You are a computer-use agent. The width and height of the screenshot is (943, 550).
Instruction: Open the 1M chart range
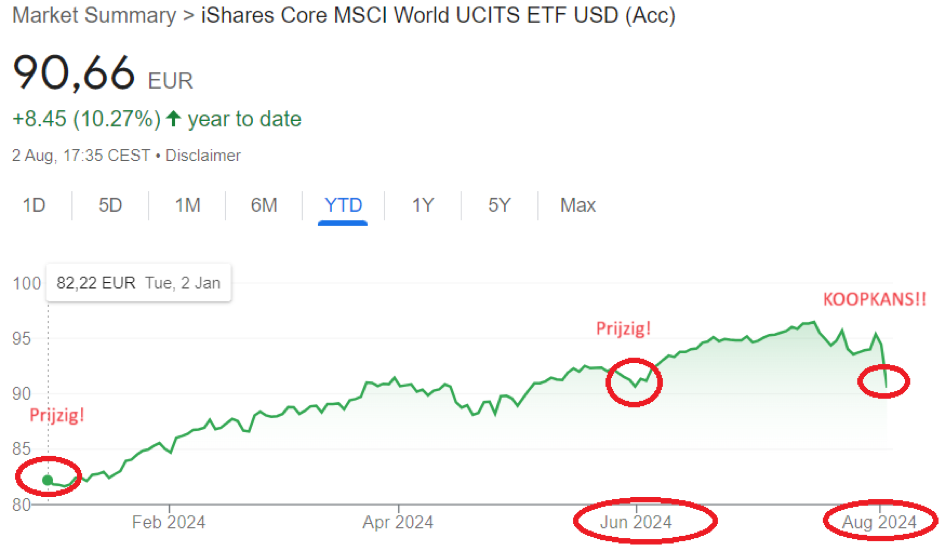[187, 205]
